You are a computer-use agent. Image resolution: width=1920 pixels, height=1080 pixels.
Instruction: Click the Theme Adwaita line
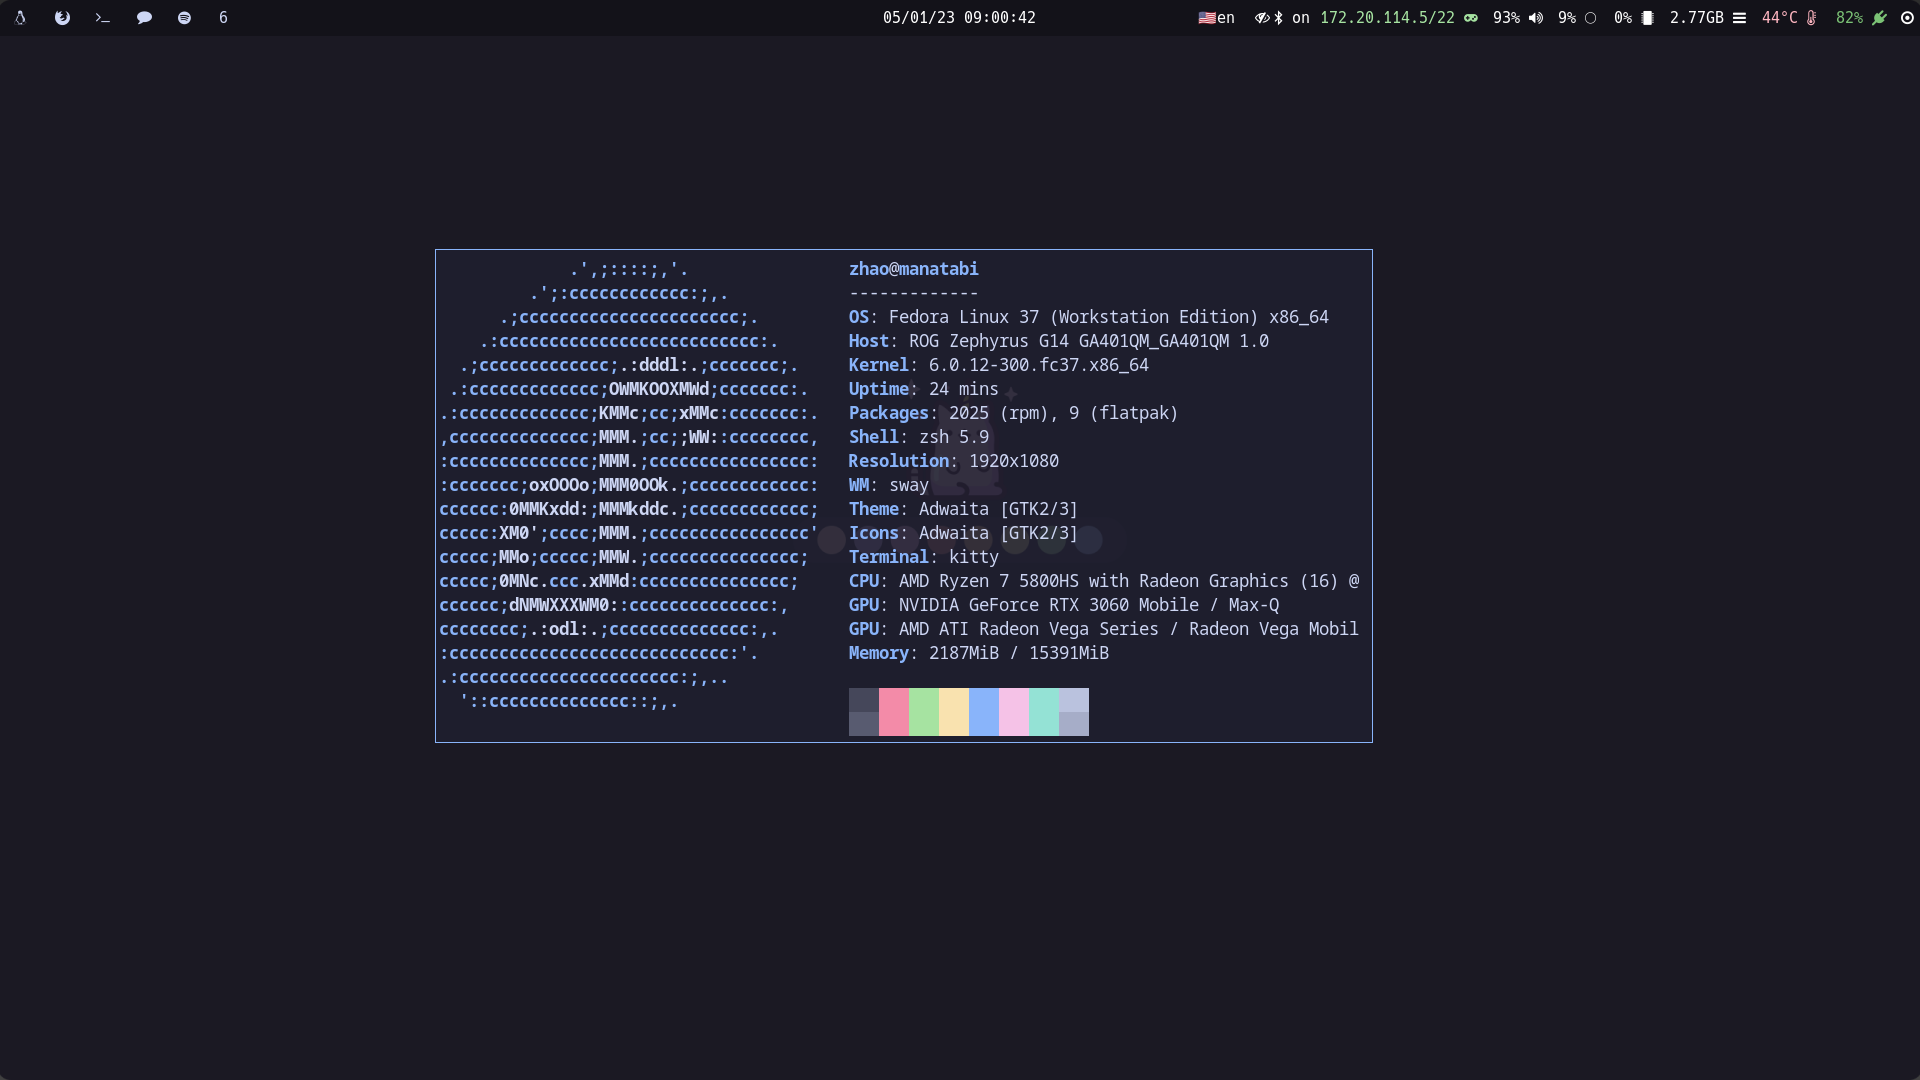point(964,509)
